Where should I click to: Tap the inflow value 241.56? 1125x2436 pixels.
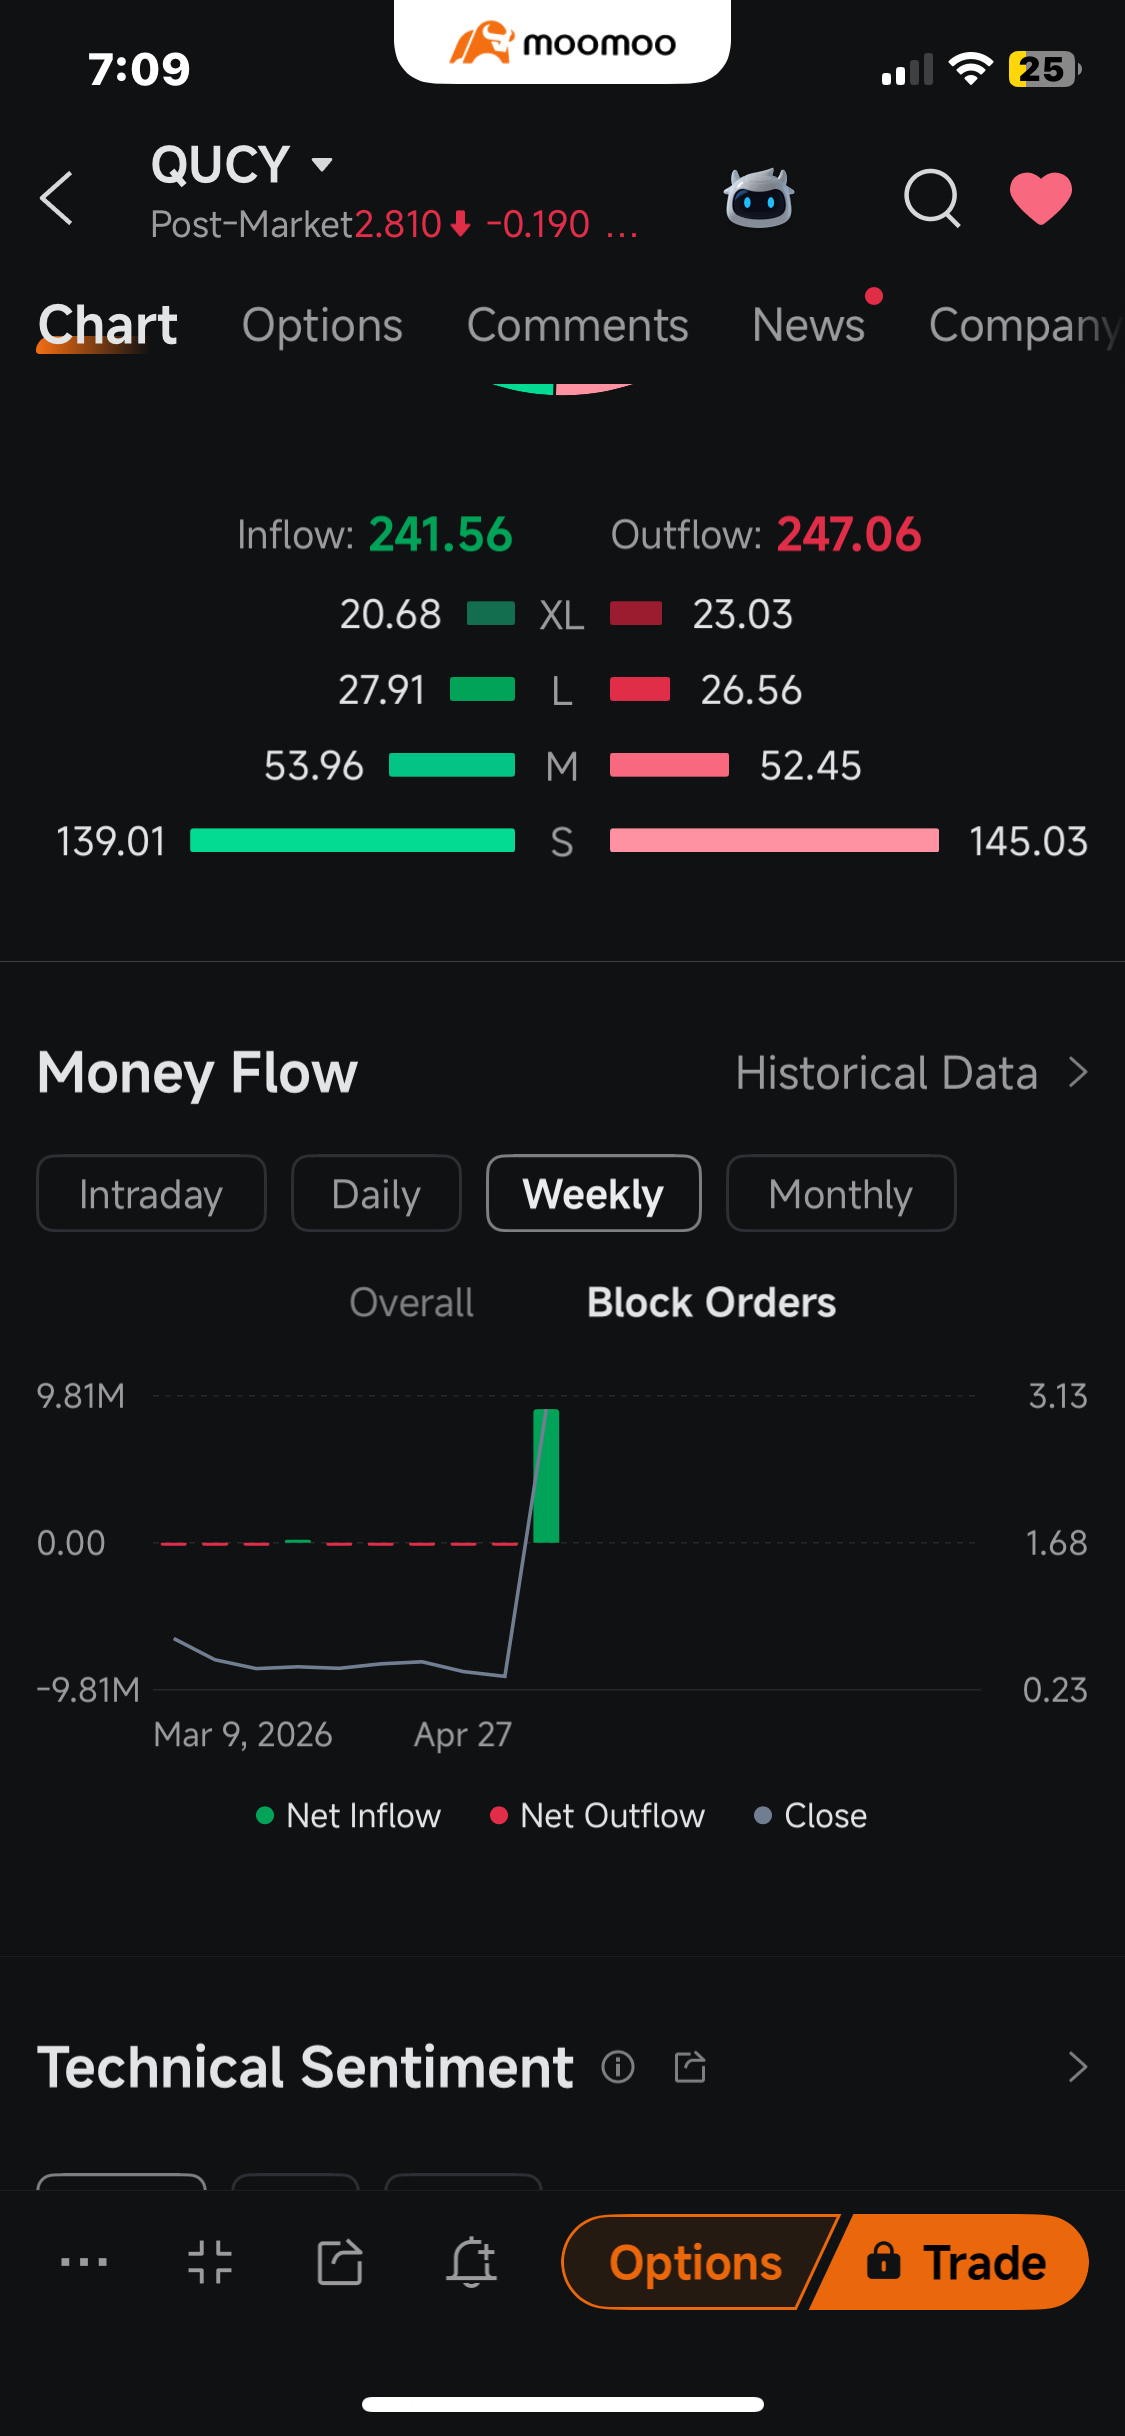coord(441,535)
